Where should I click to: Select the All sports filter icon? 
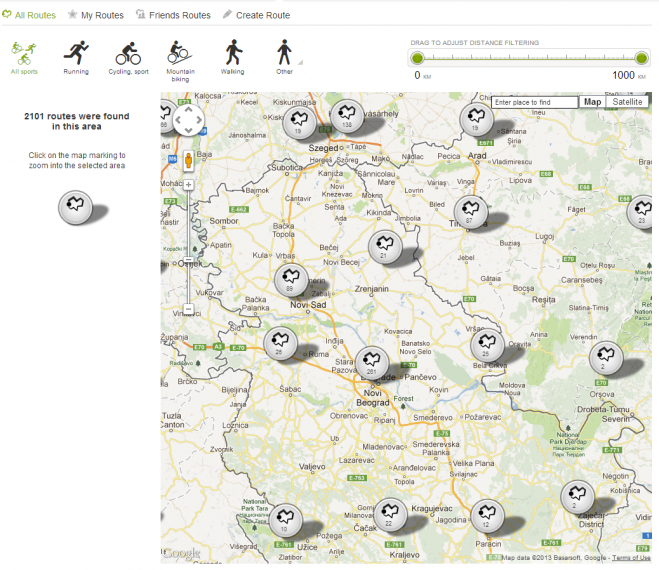point(24,58)
